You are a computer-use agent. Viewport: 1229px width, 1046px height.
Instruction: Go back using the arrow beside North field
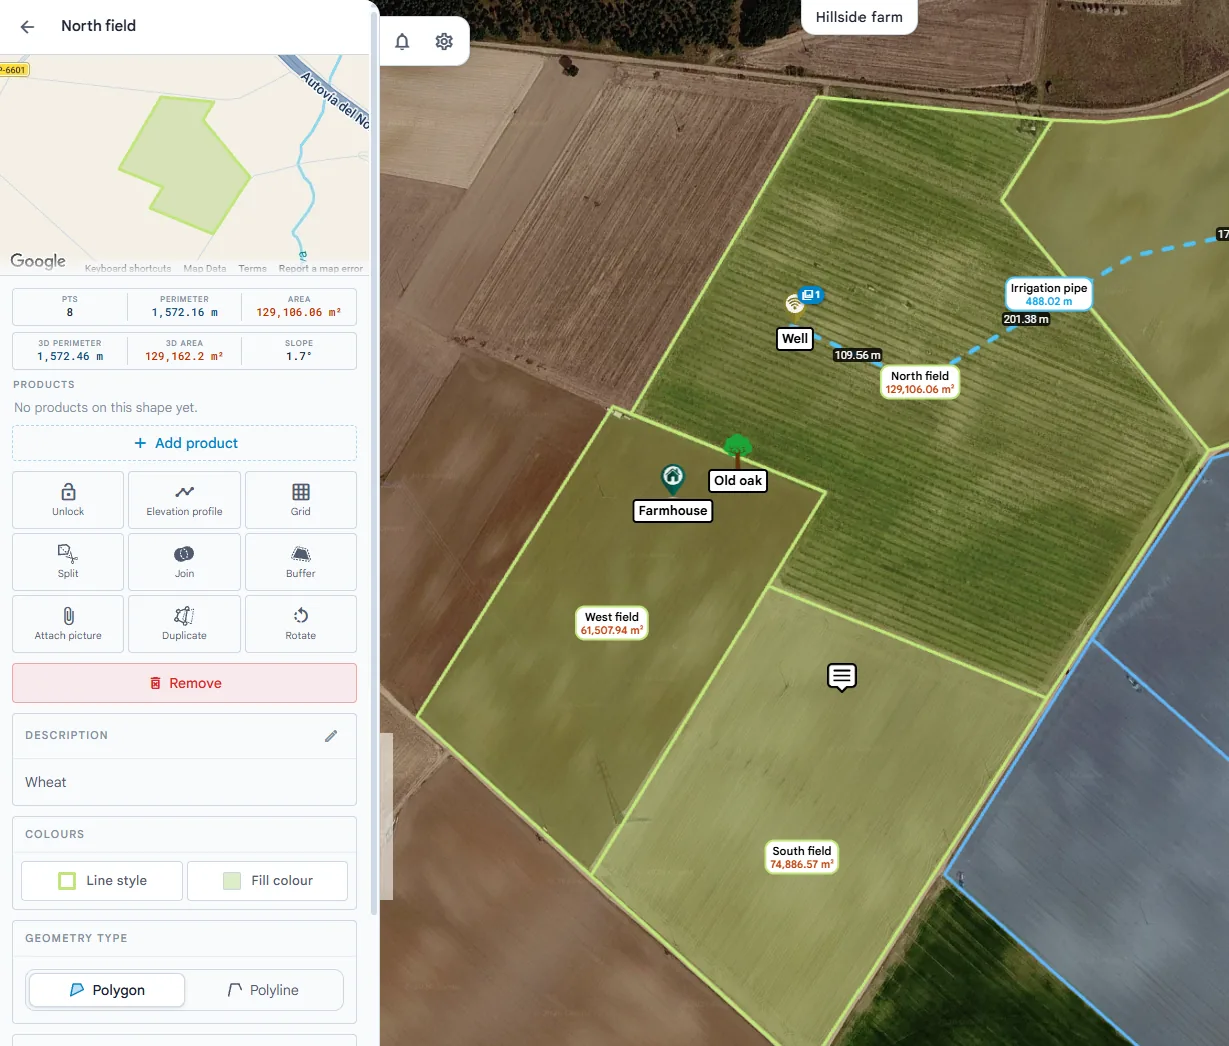pyautogui.click(x=27, y=27)
